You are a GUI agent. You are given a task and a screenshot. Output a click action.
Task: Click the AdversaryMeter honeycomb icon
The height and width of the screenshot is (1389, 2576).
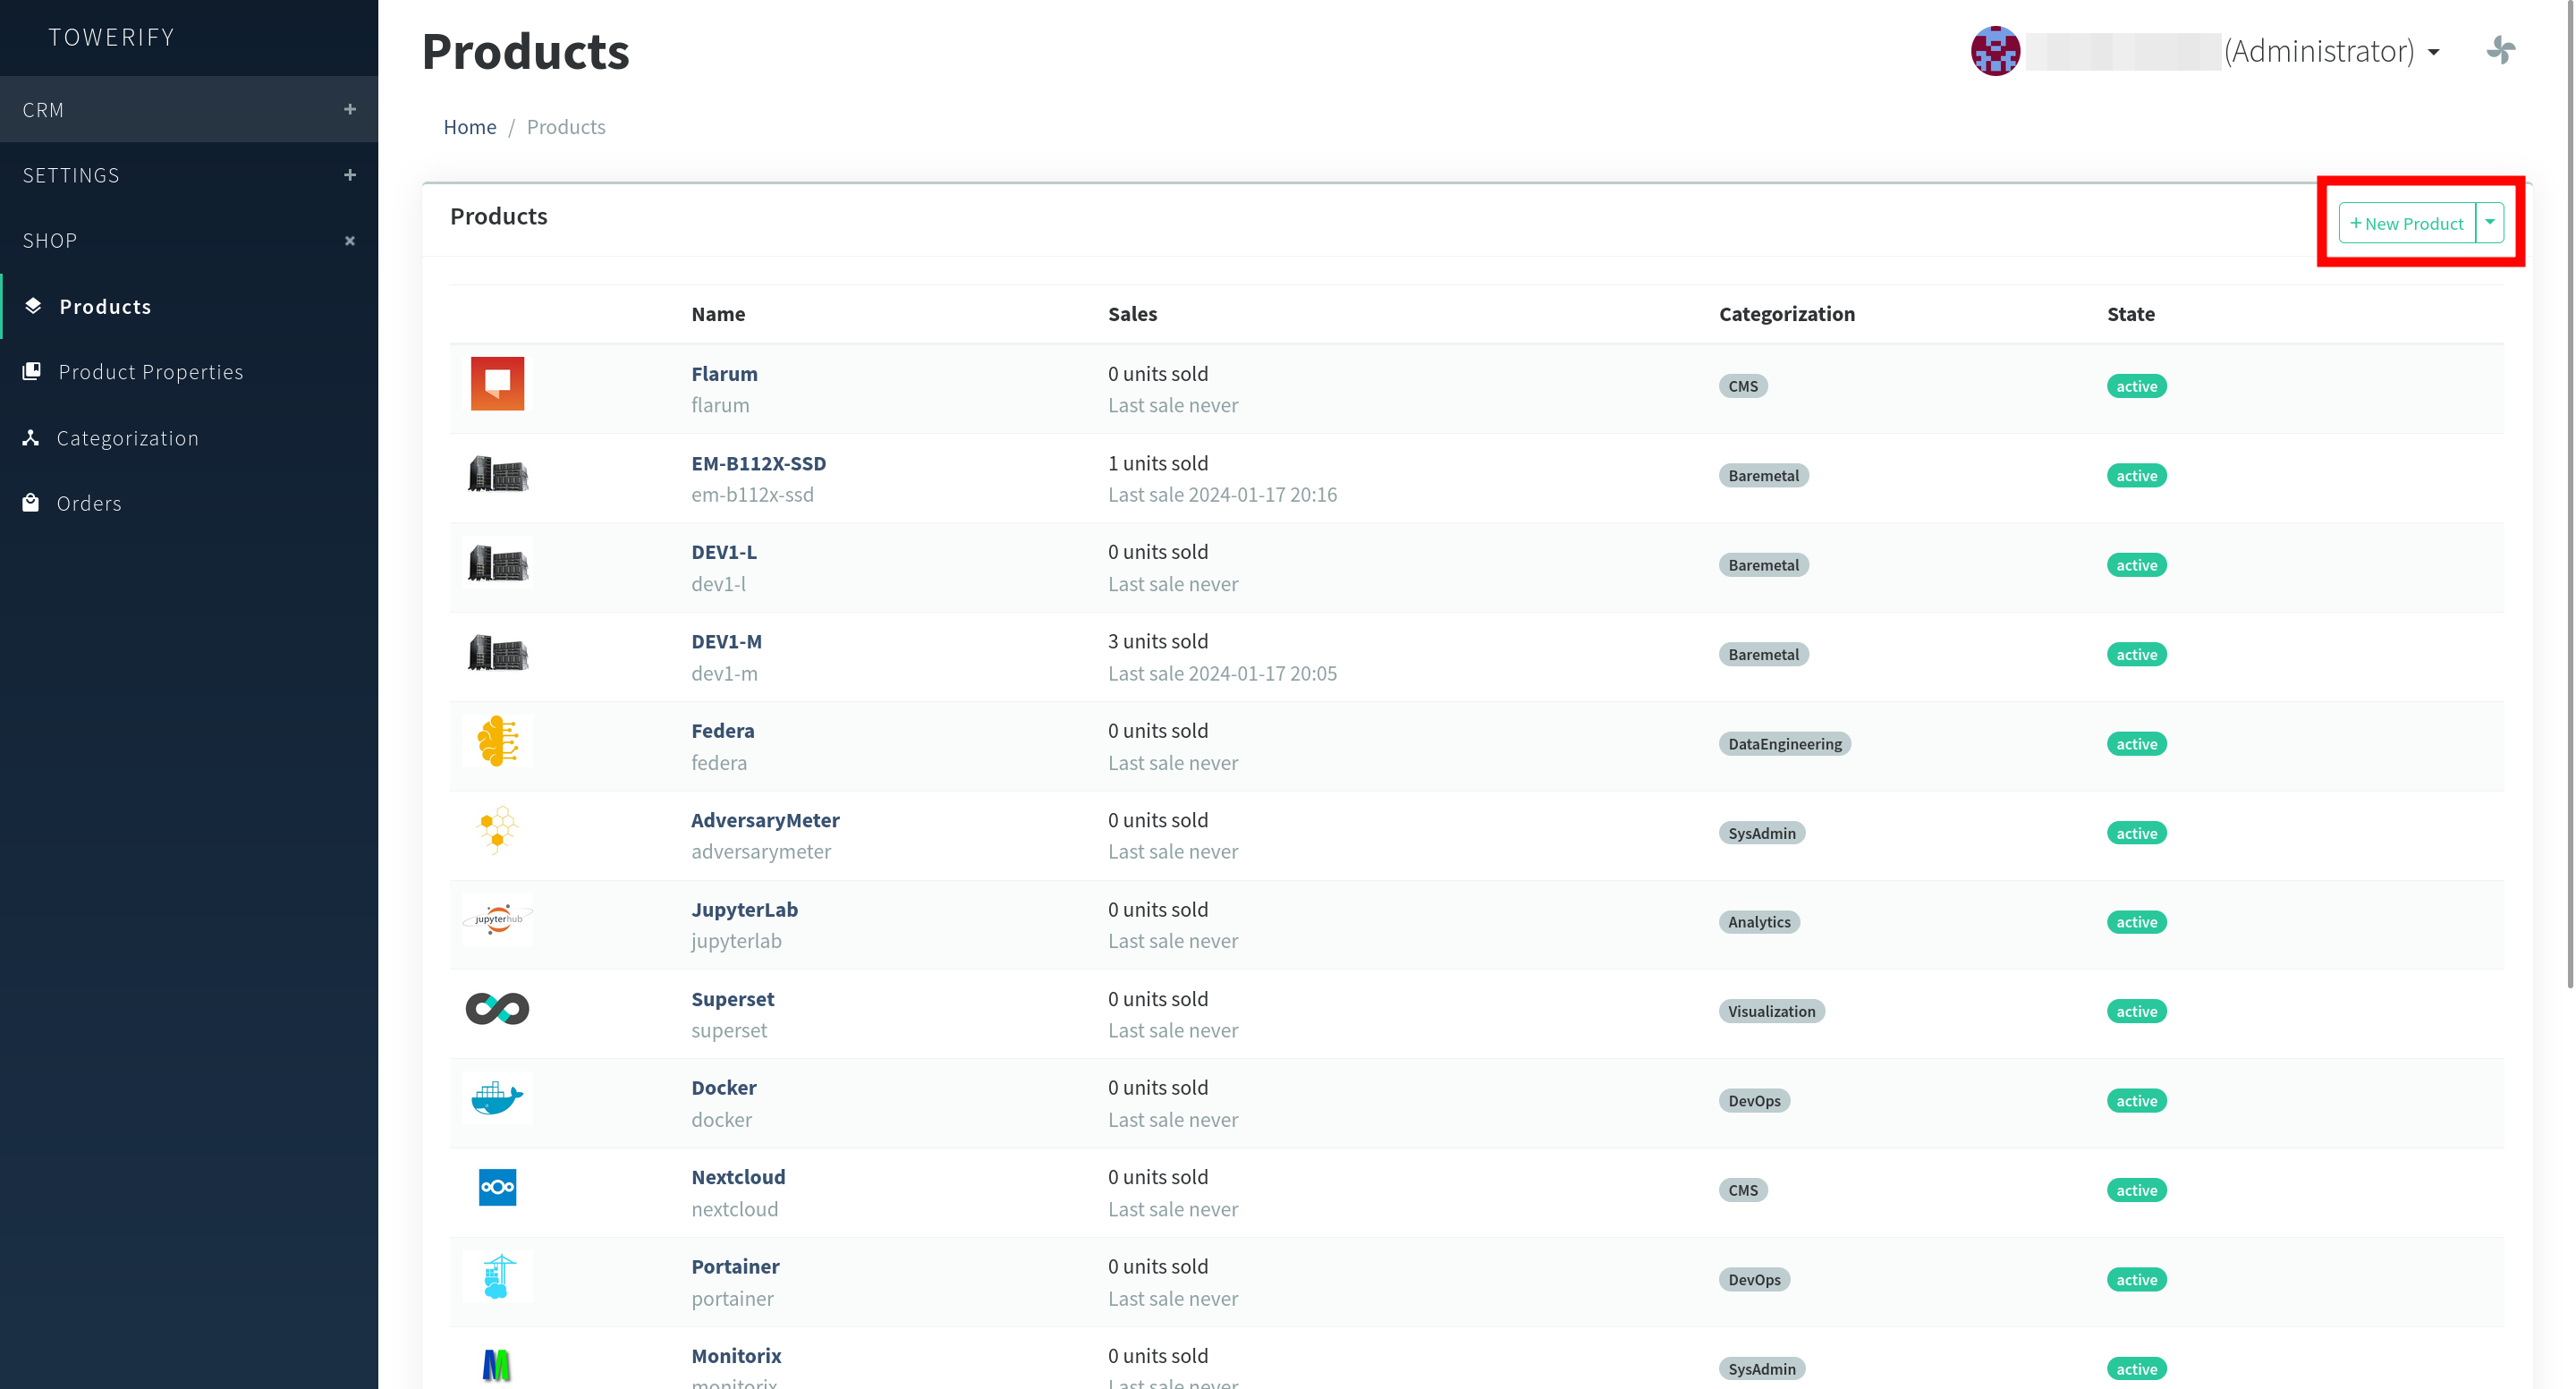pyautogui.click(x=497, y=830)
